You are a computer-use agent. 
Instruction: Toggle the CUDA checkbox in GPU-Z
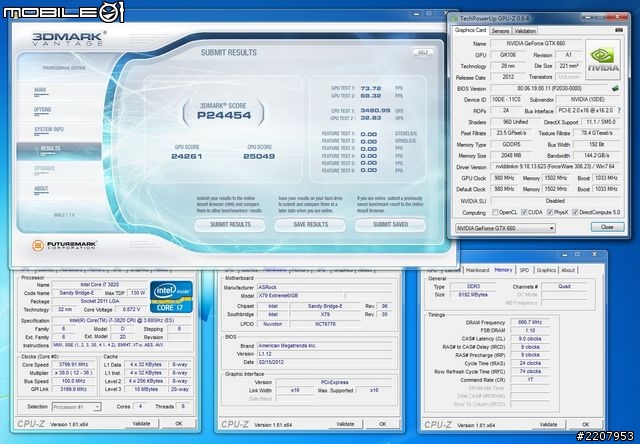[524, 212]
